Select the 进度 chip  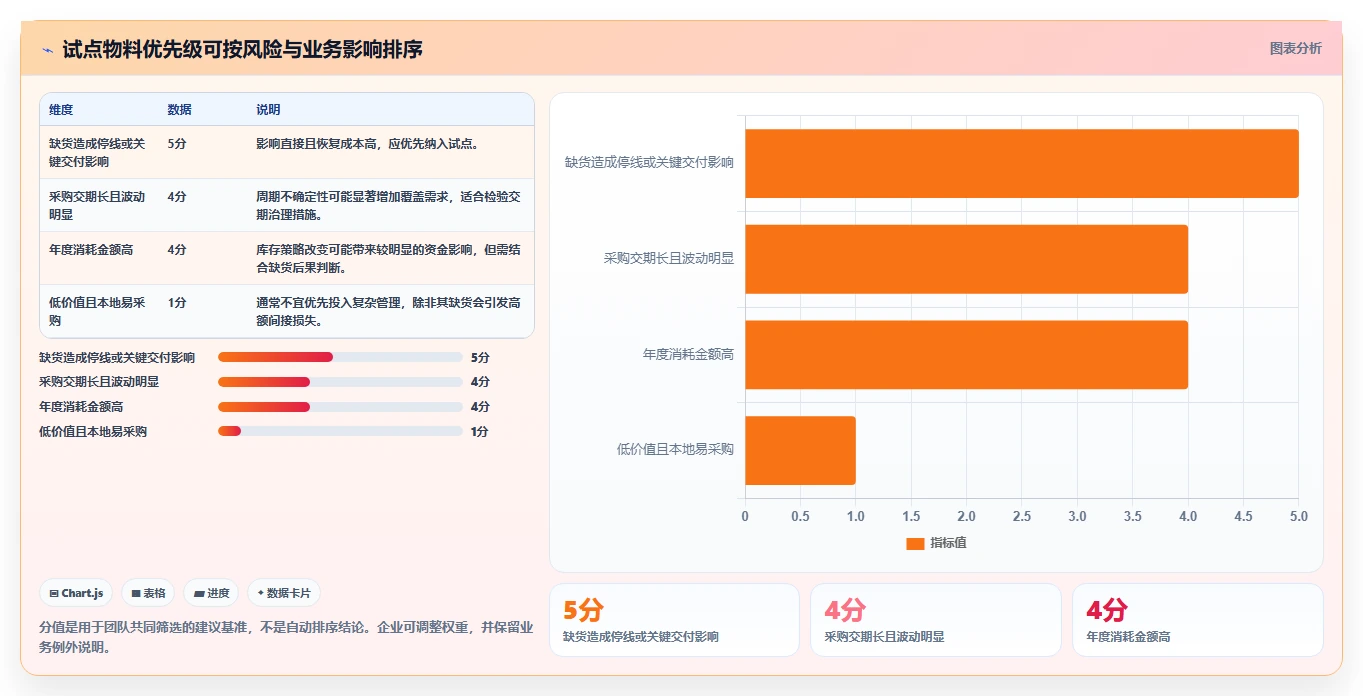[211, 593]
